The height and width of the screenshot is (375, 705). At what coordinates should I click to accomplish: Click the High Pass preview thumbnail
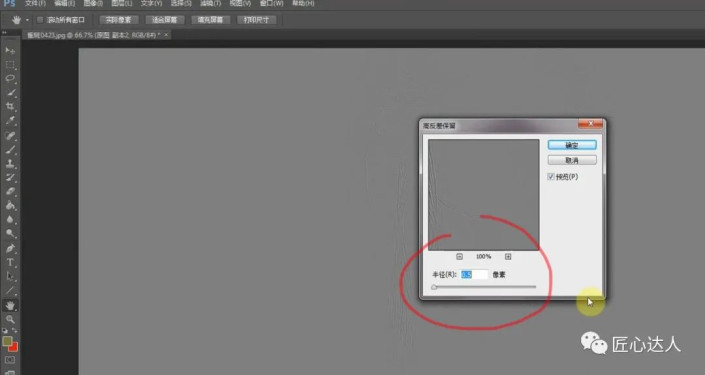[483, 195]
